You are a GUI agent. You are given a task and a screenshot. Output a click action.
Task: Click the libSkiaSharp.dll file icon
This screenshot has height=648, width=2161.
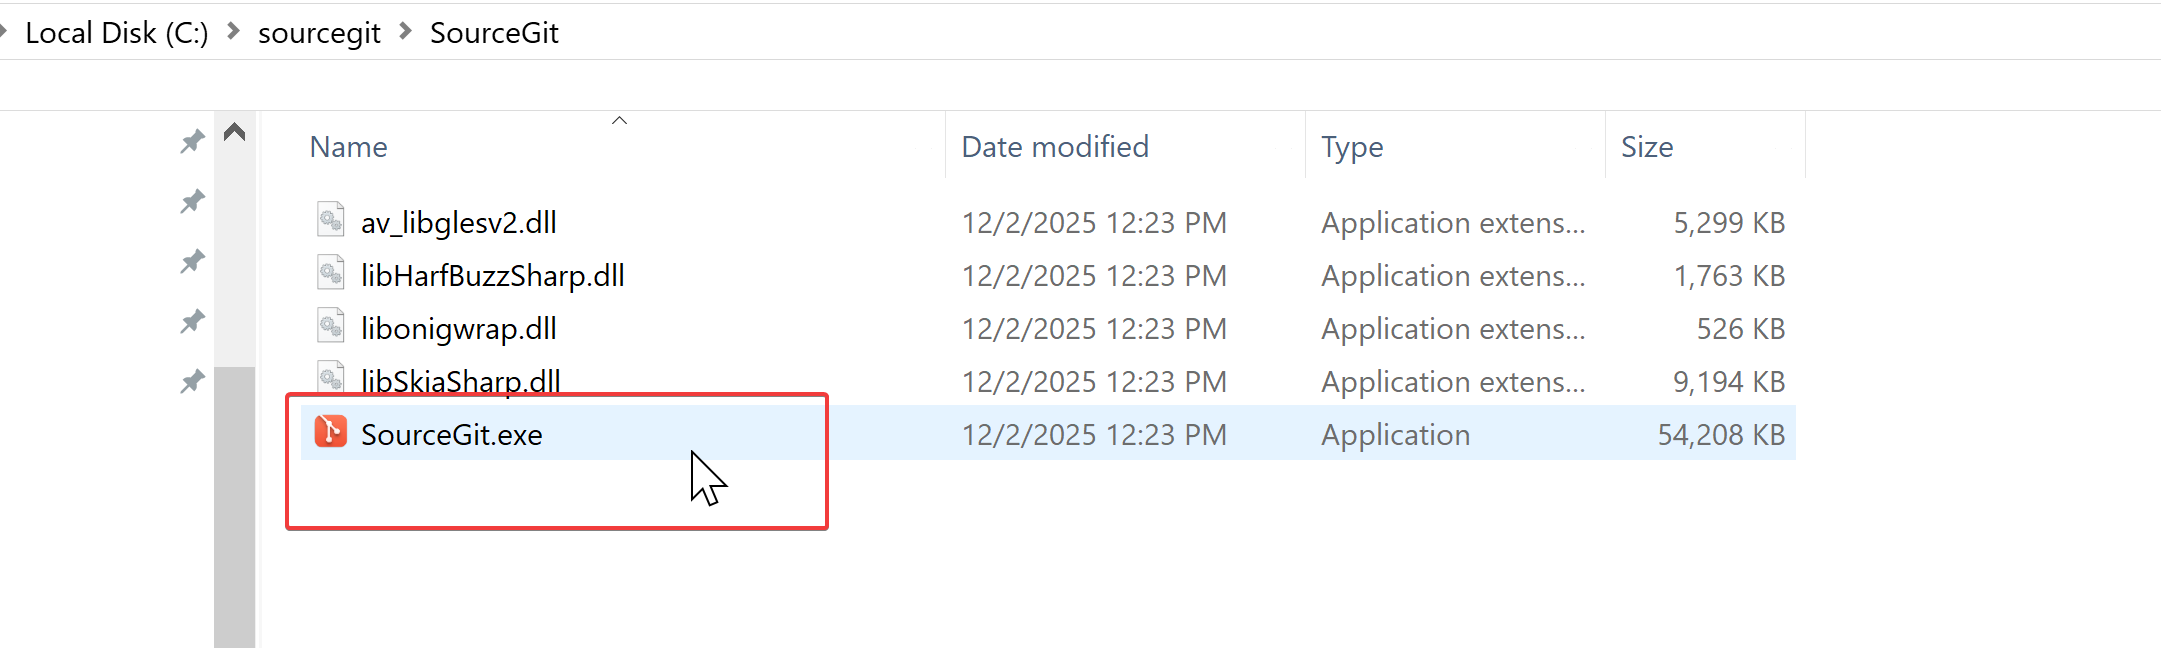coord(331,377)
